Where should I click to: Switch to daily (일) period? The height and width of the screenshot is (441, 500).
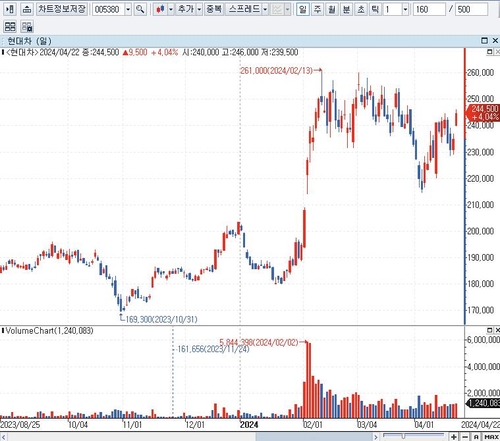click(303, 9)
